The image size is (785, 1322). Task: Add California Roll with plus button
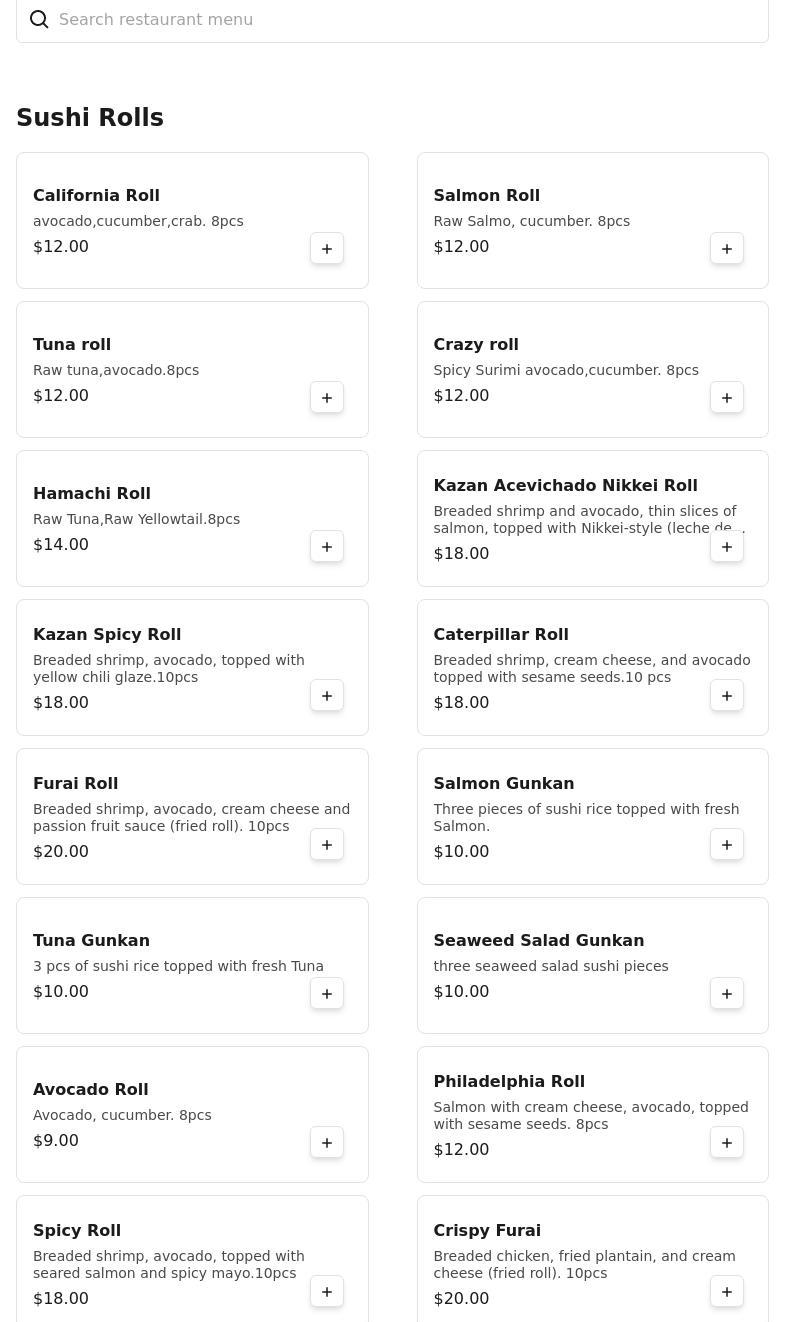pos(327,249)
